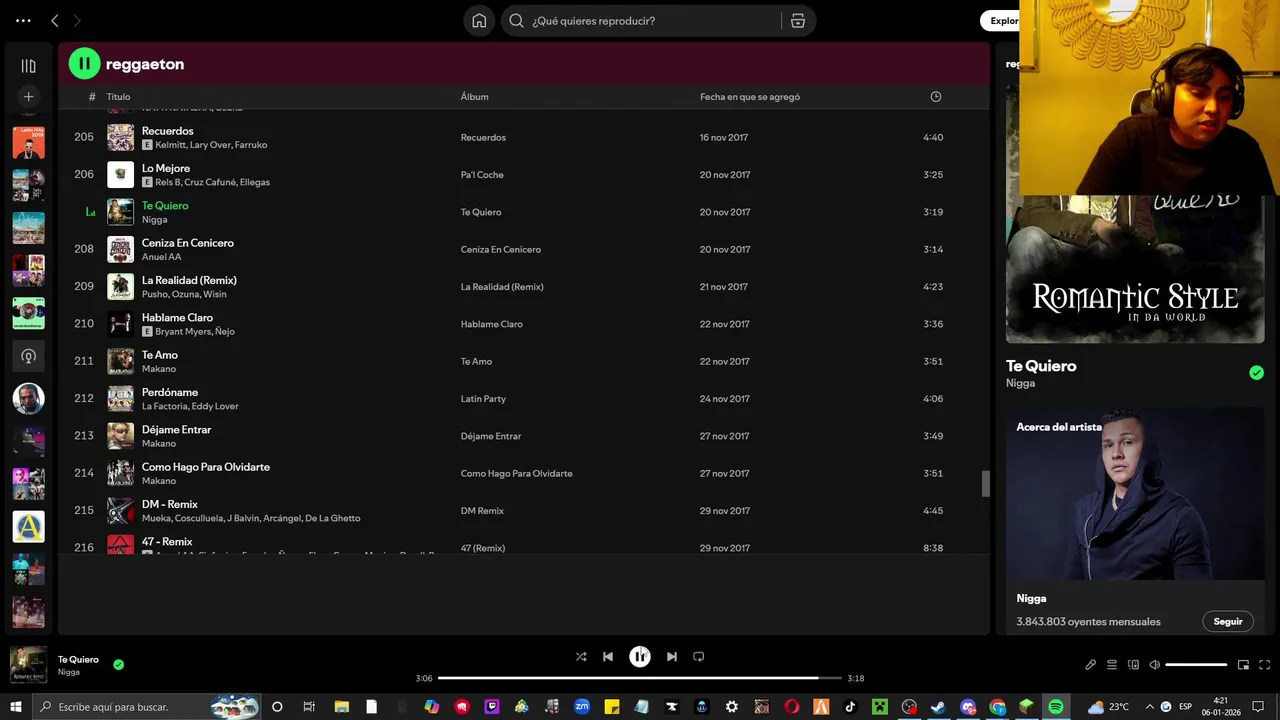
Task: Open the Latin Hits playlist in the sidebar
Action: click(28, 143)
